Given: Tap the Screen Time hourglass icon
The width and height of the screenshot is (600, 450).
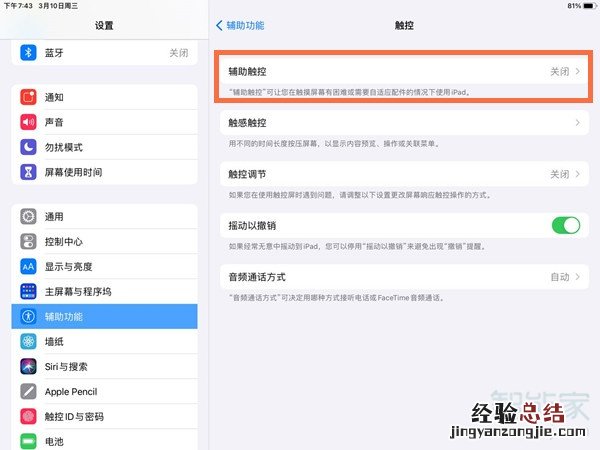Looking at the screenshot, I should pos(28,172).
